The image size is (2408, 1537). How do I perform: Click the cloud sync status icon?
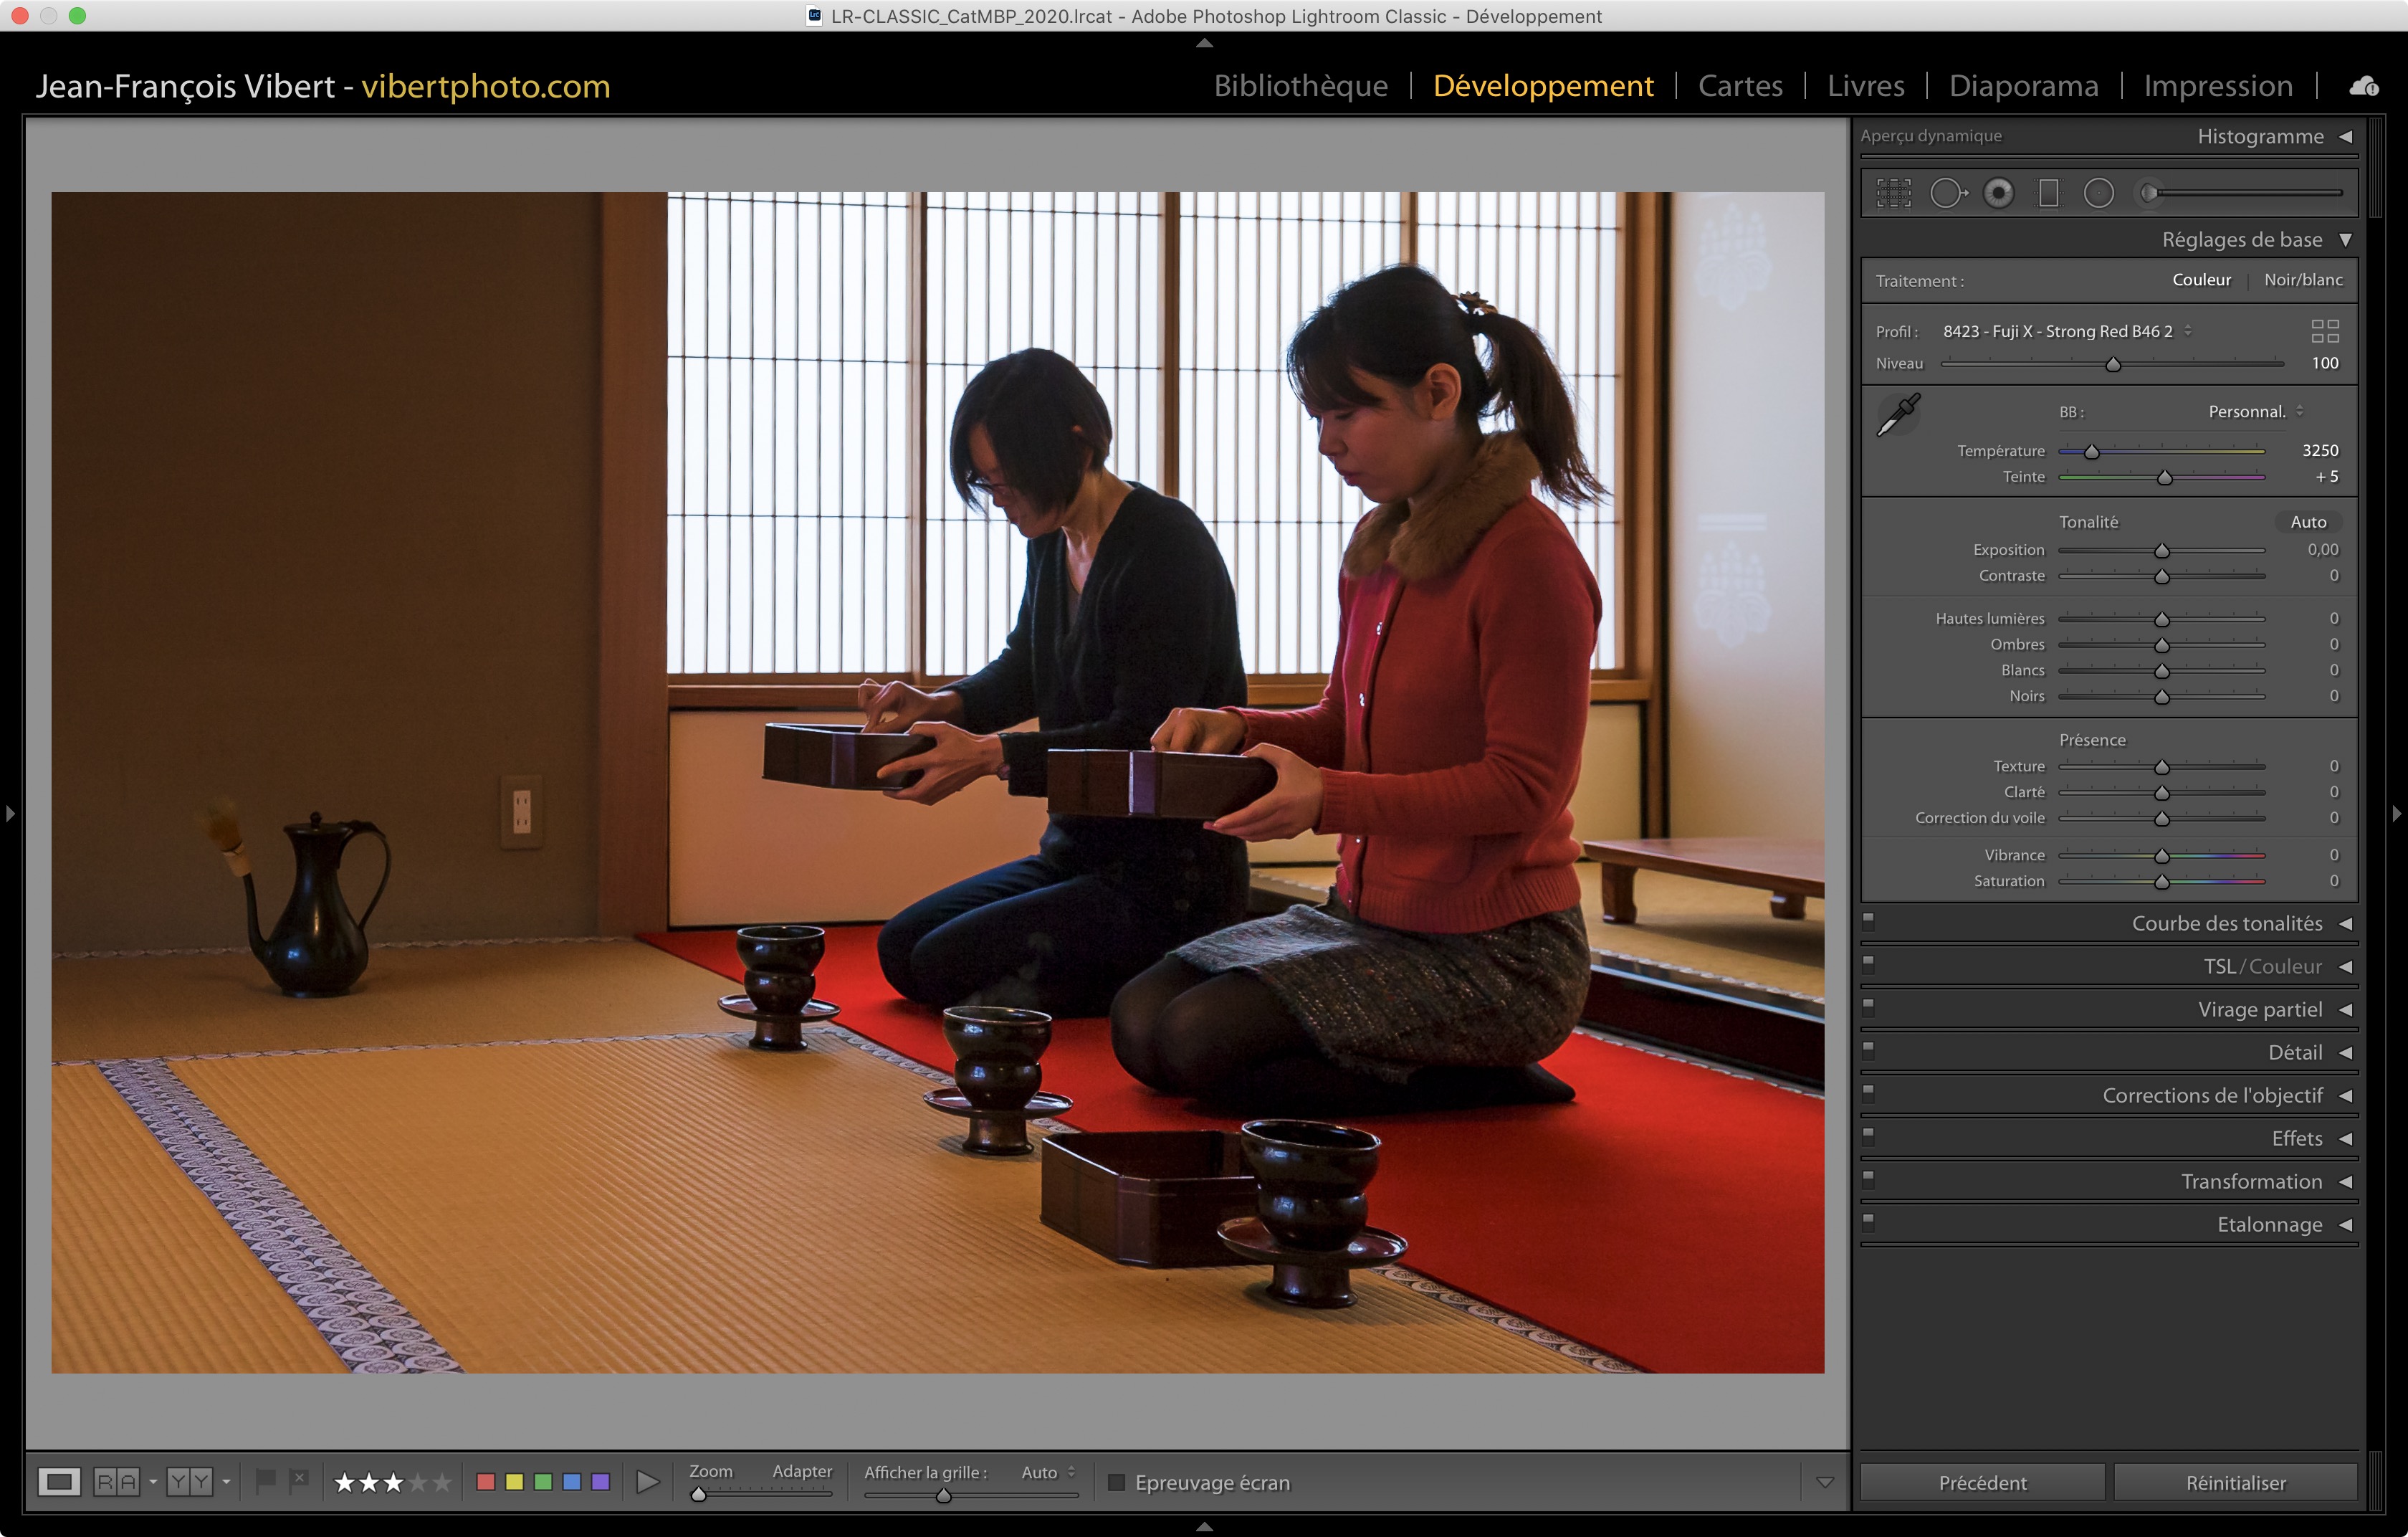click(2363, 87)
